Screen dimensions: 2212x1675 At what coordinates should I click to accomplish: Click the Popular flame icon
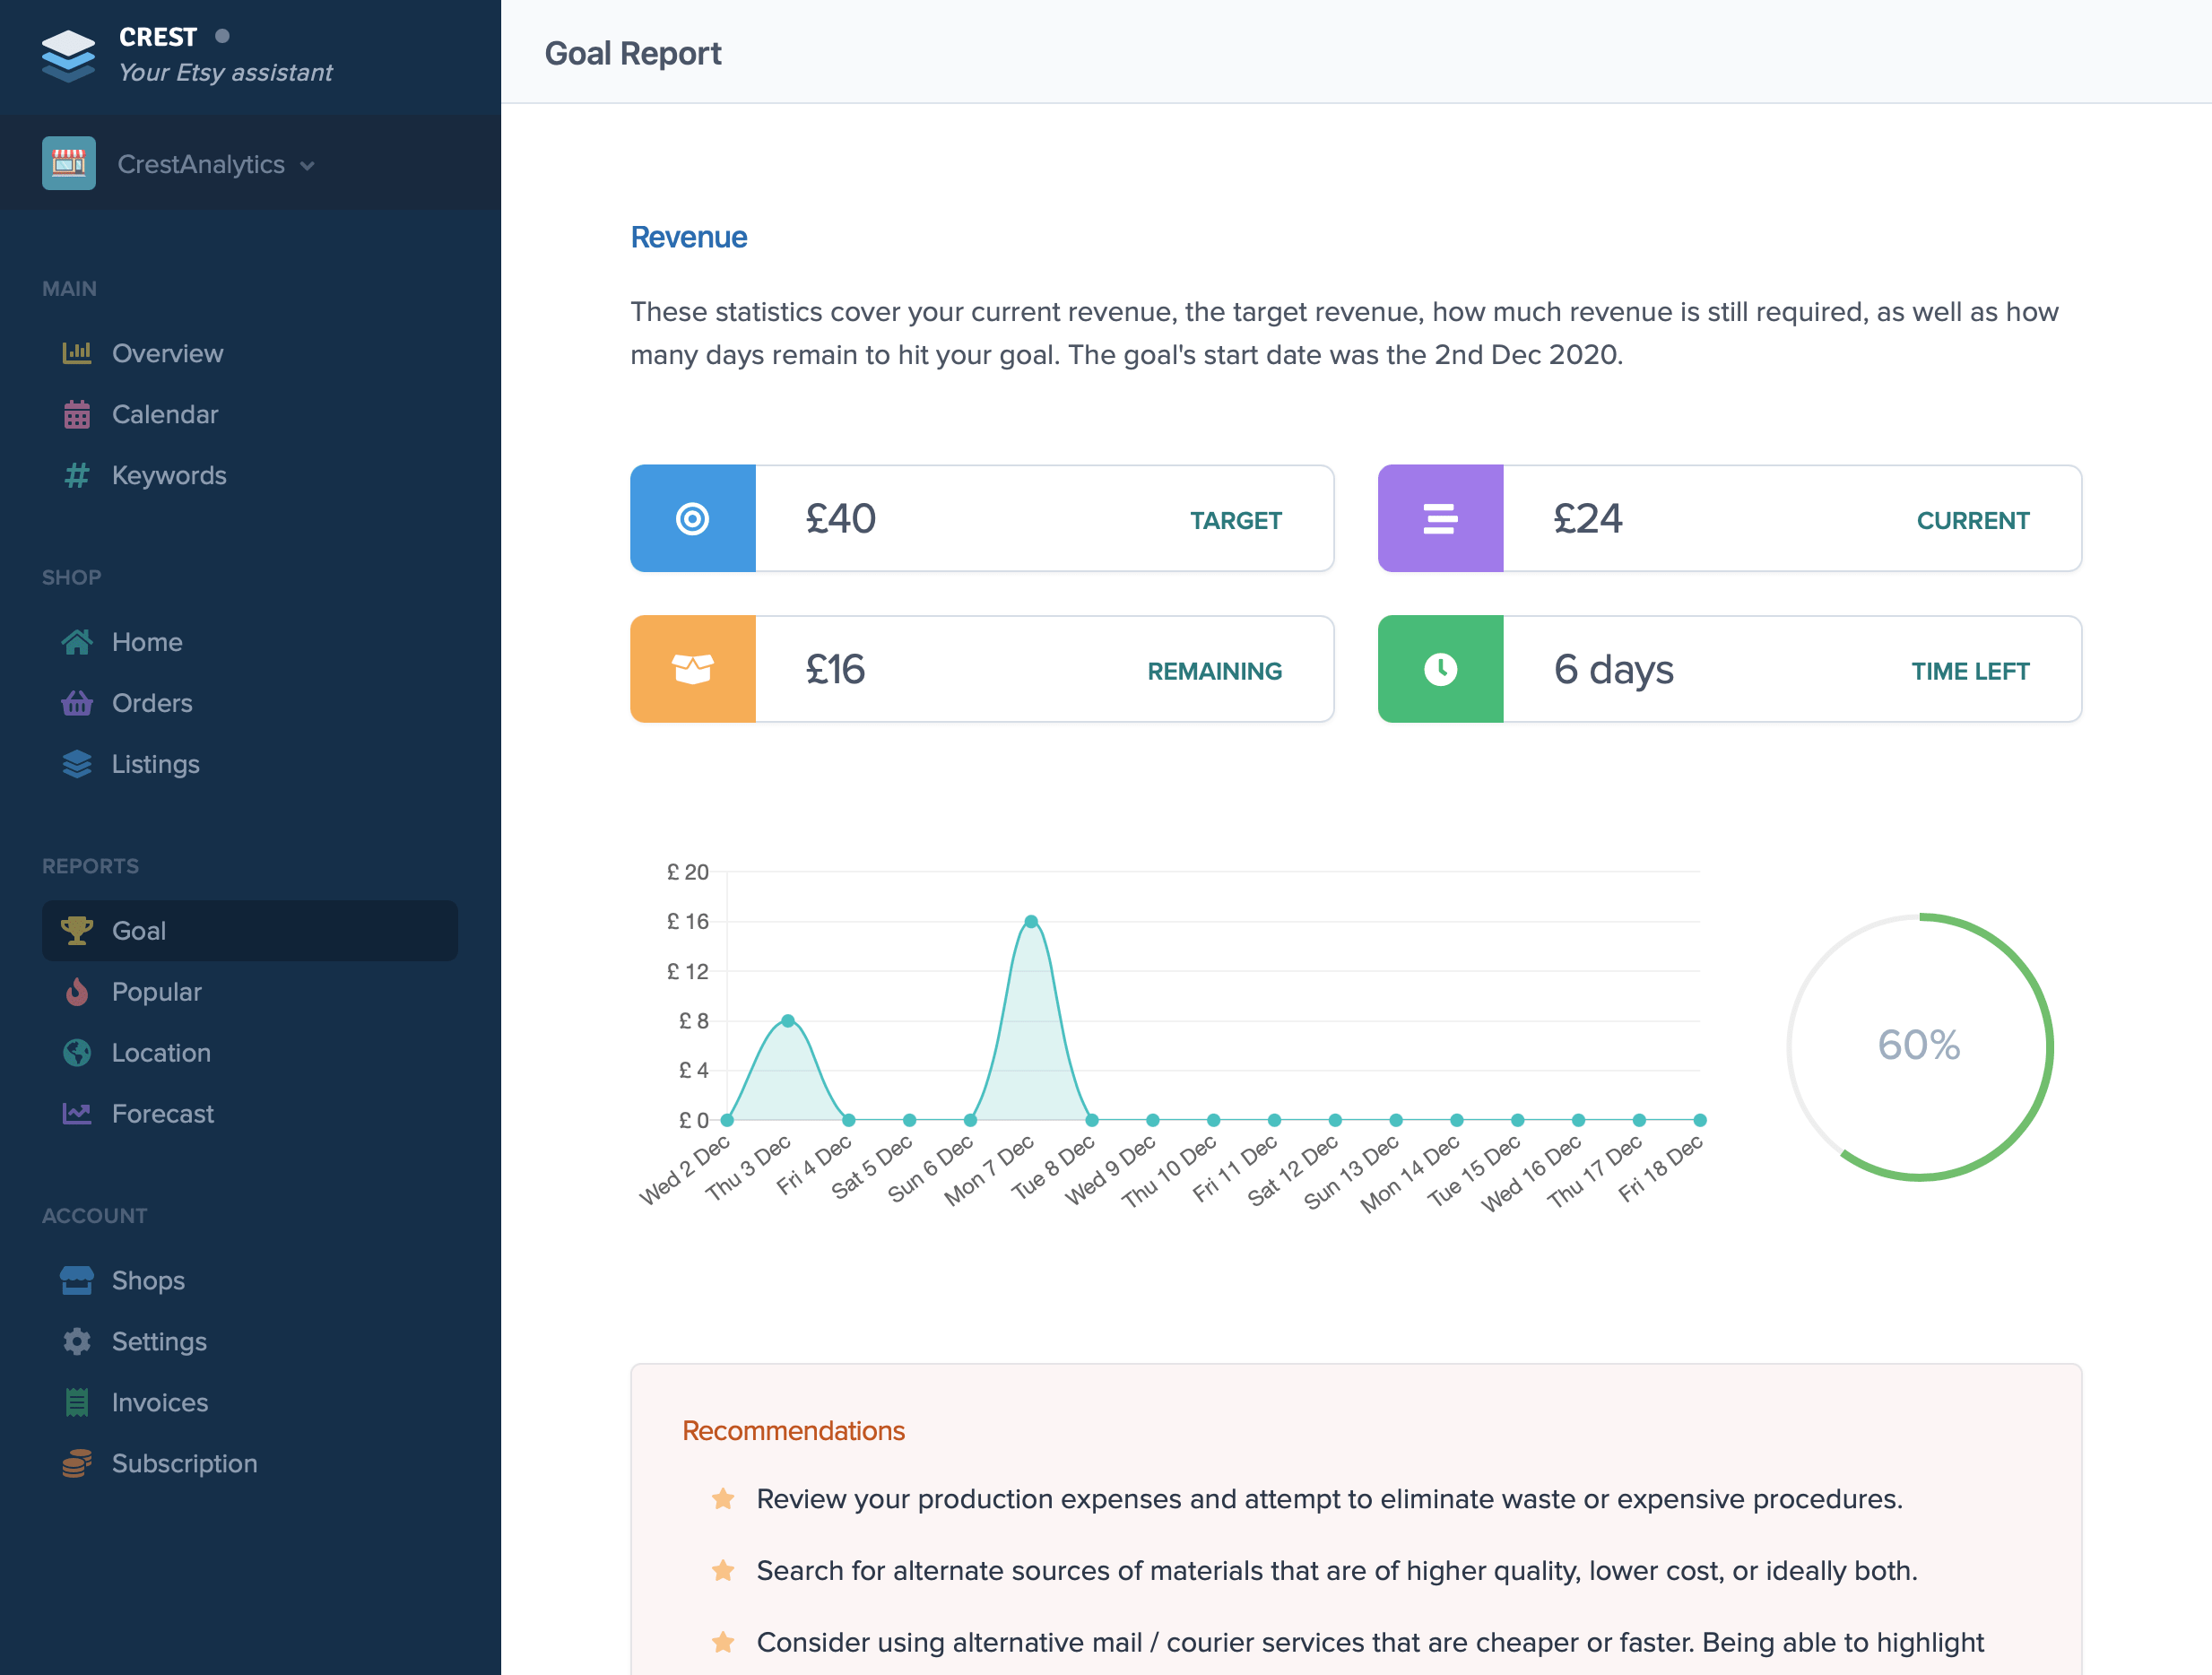[77, 991]
